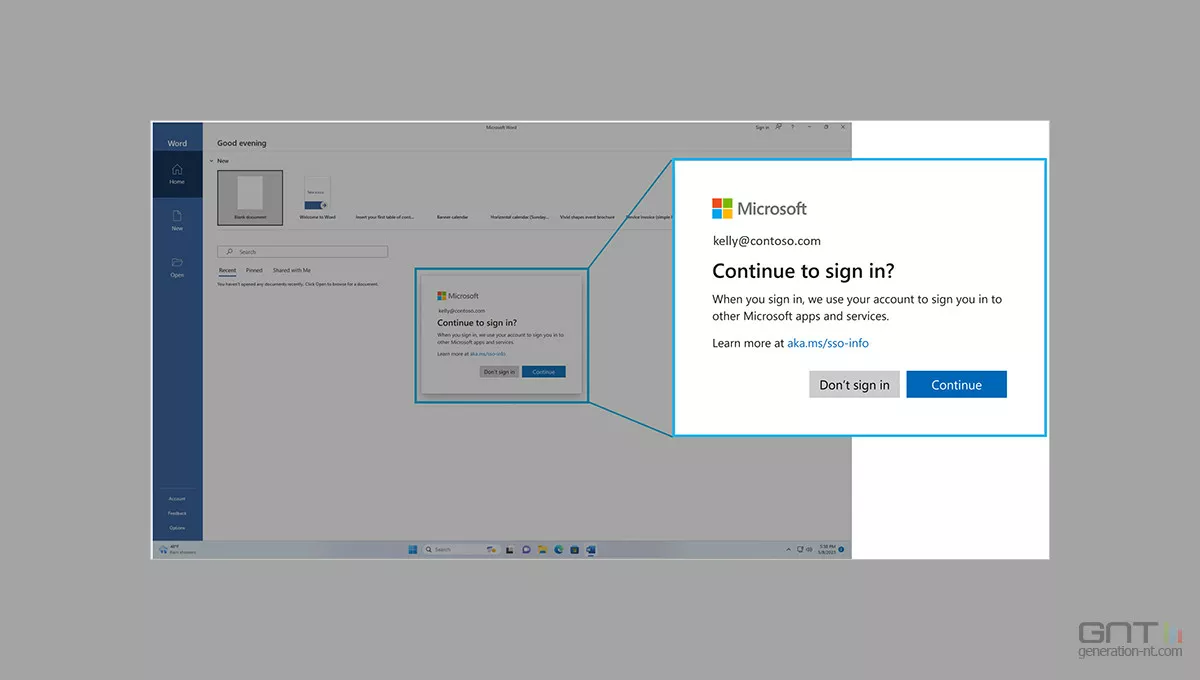1200x680 pixels.
Task: Open Help via the question mark icon
Action: (792, 127)
